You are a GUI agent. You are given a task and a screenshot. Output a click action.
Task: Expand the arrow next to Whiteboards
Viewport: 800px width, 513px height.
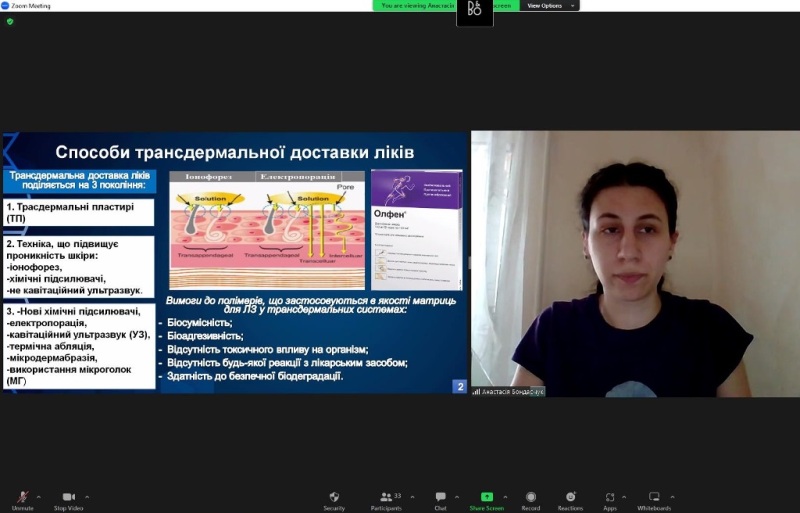pyautogui.click(x=672, y=497)
